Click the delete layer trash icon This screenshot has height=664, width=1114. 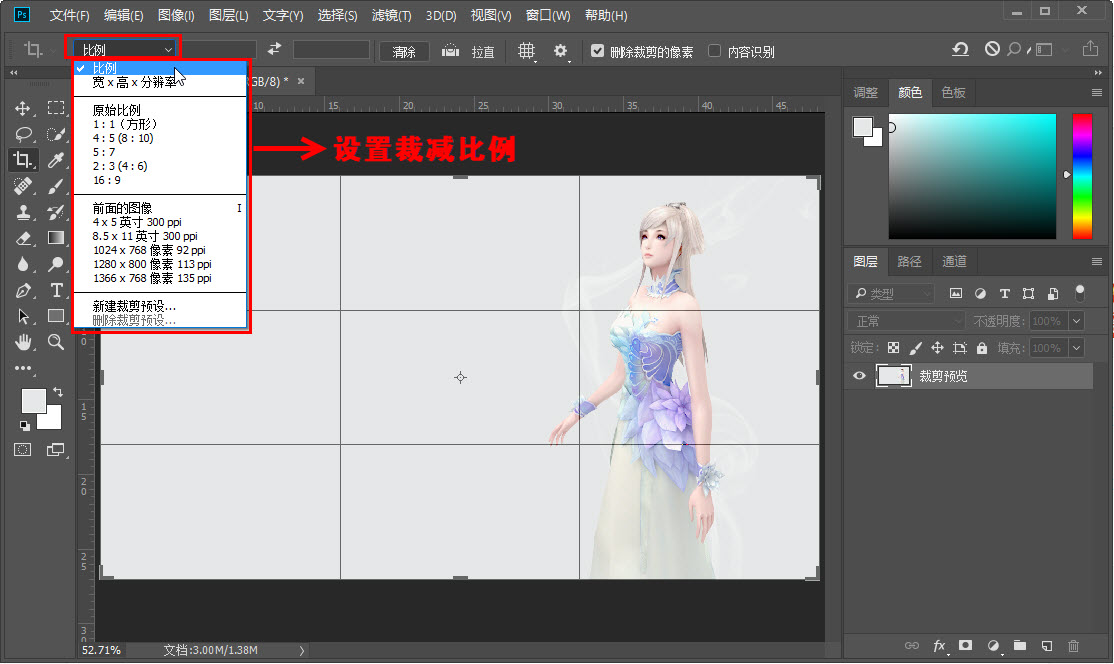click(1074, 646)
